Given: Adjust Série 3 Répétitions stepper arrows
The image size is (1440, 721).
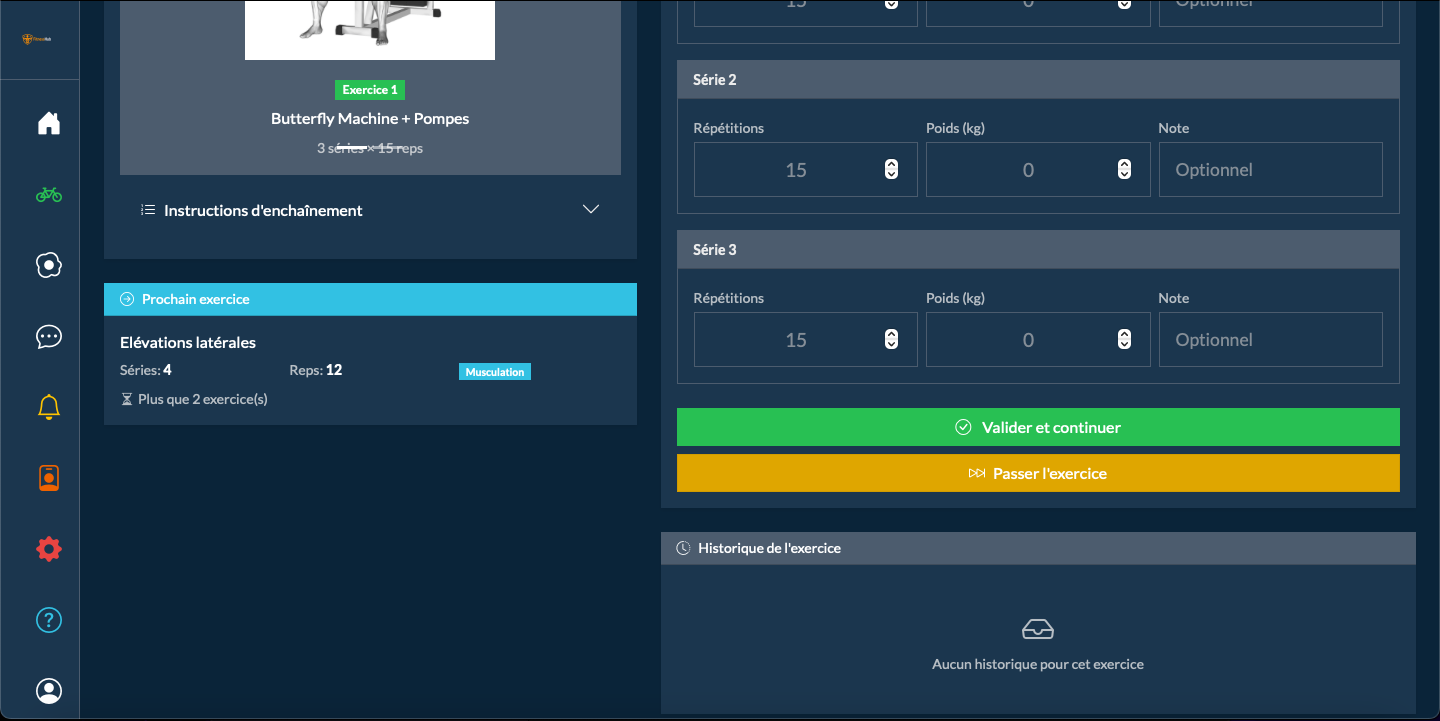Looking at the screenshot, I should [x=891, y=340].
